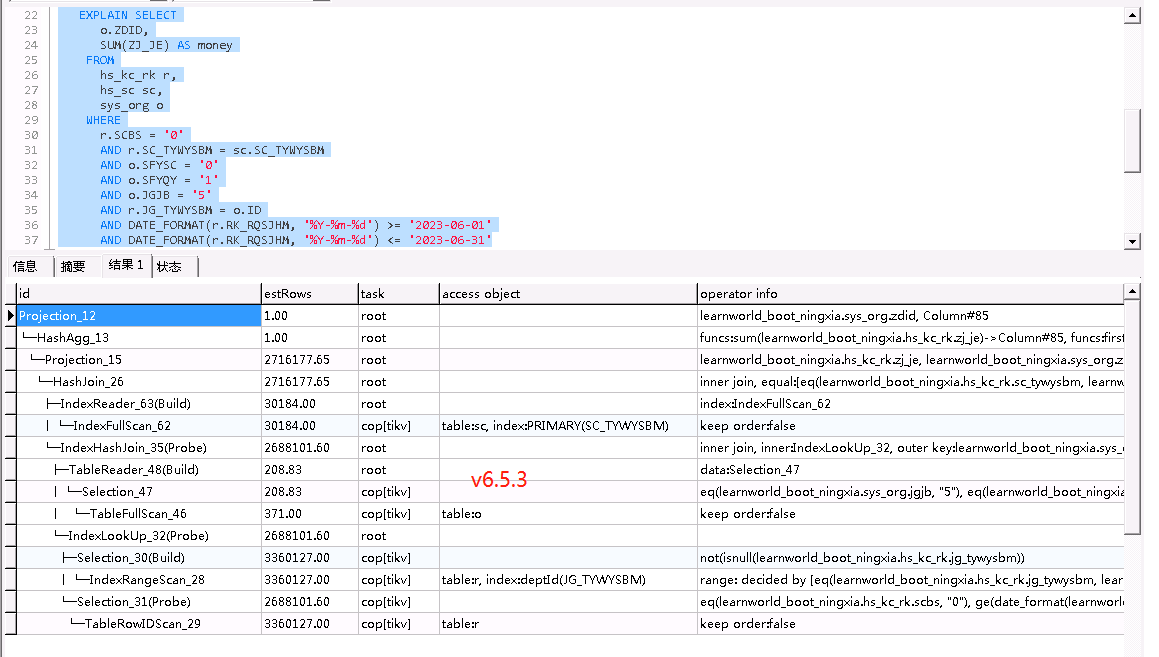This screenshot has height=657, width=1159.
Task: Select the HashJoin_26 cell
Action: click(138, 382)
